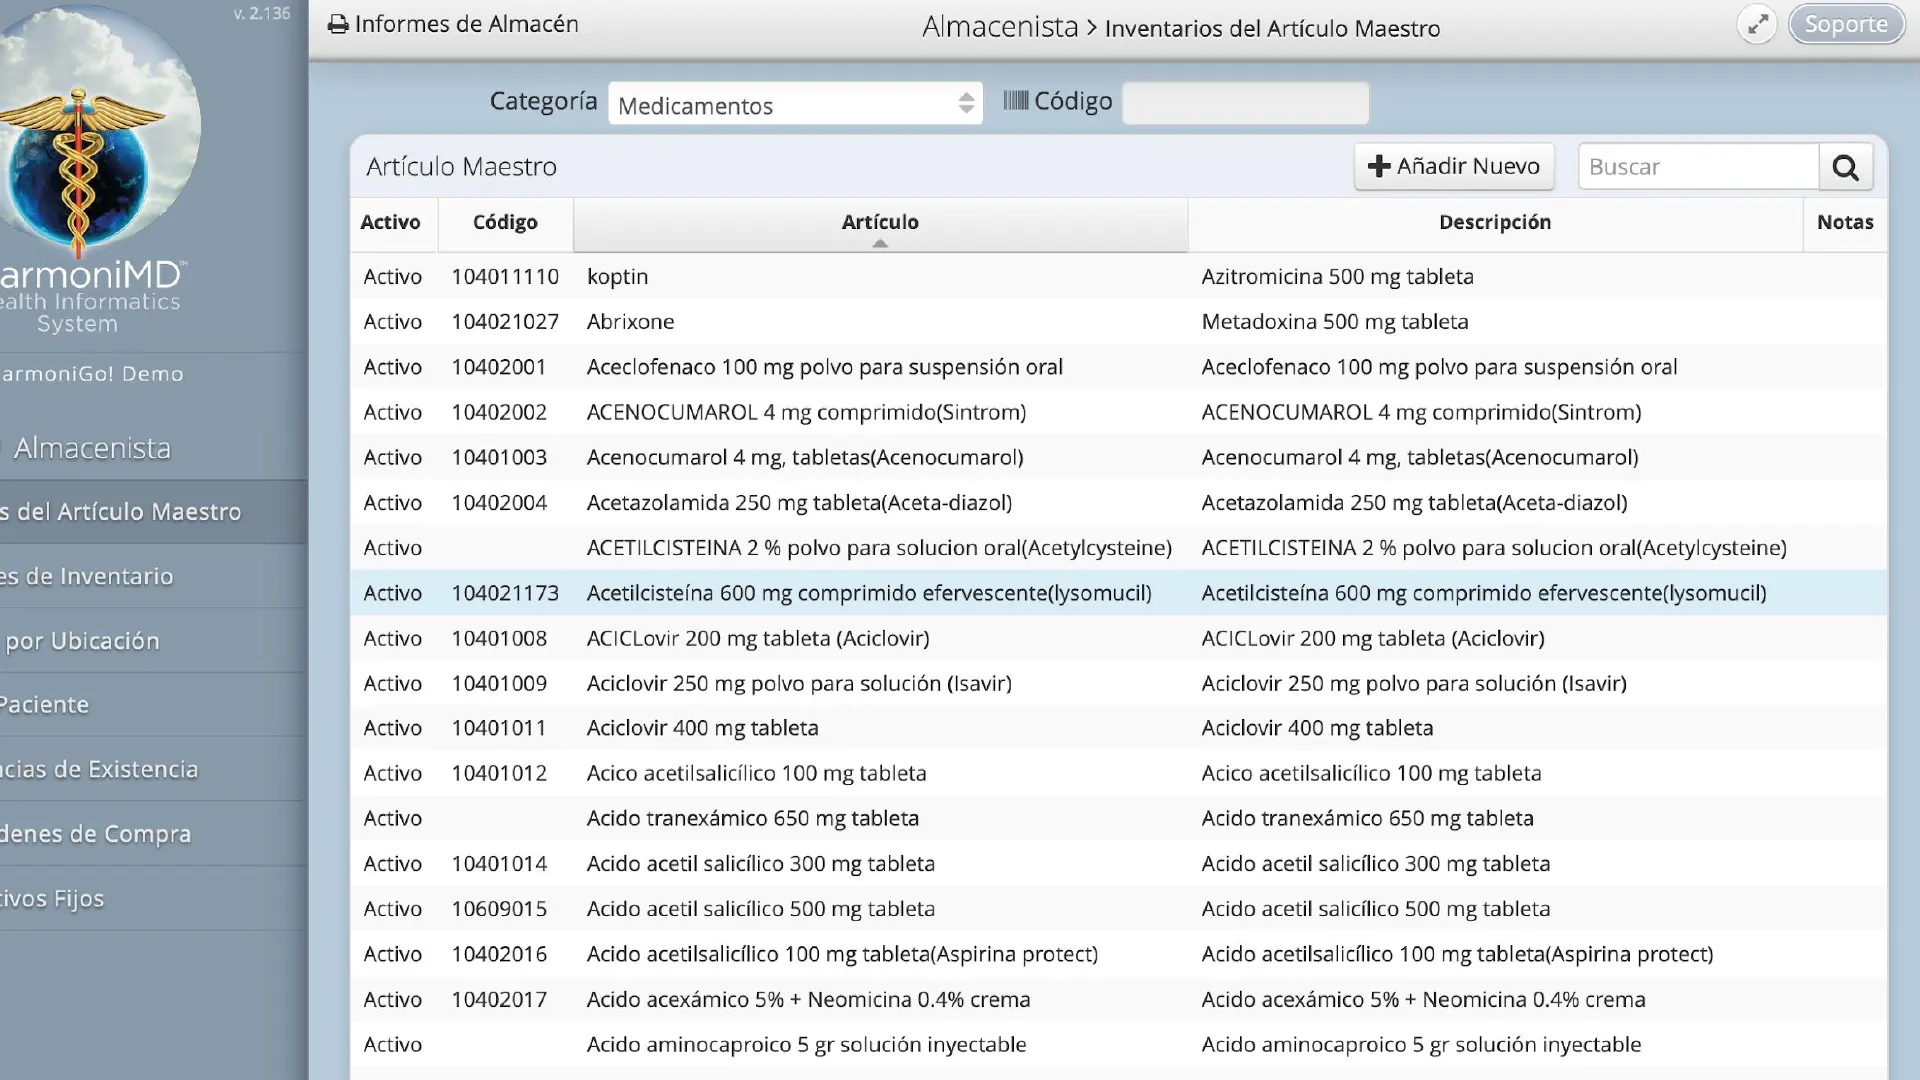Screen dimensions: 1920x1080
Task: Open the Soporte button
Action: click(x=1846, y=24)
